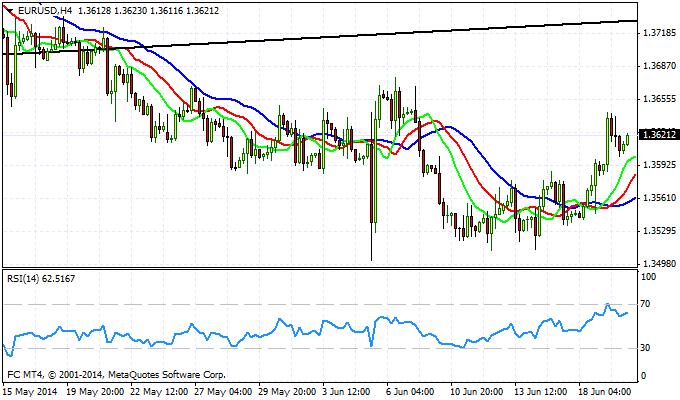Click time axis label 15 May 2014

(x=30, y=391)
